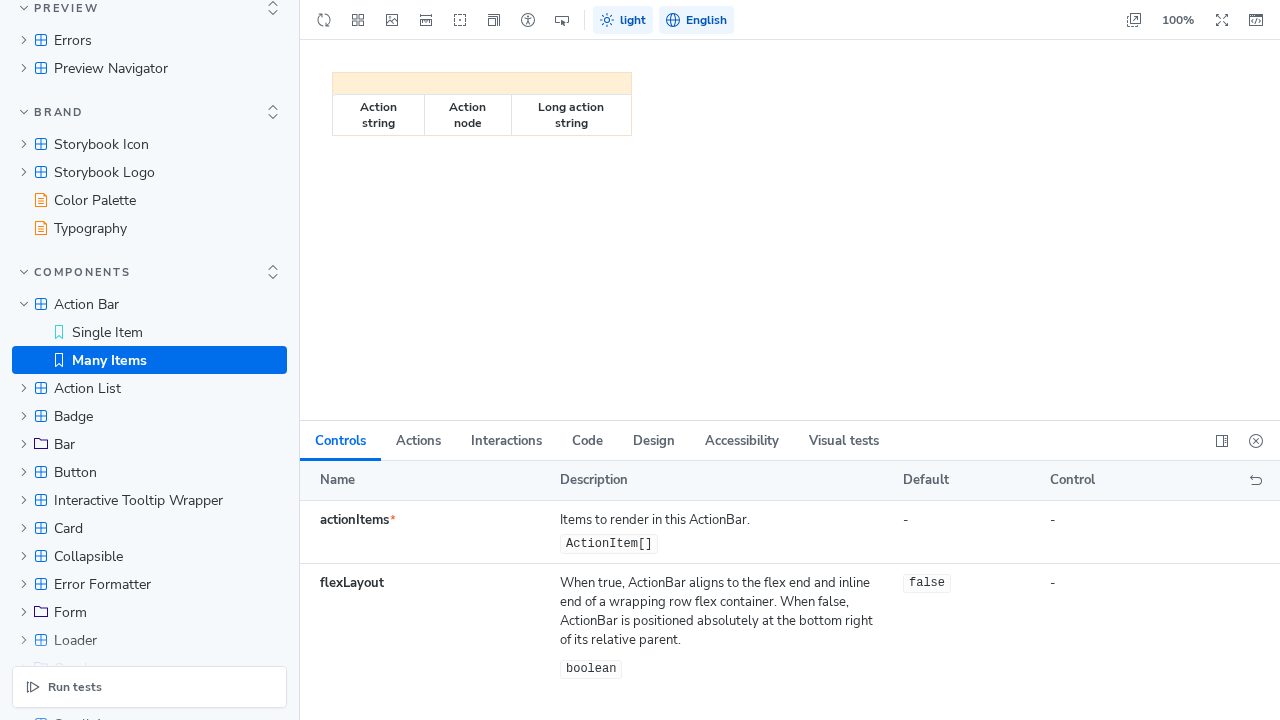Expand the Card component
The height and width of the screenshot is (720, 1280).
pos(149,528)
